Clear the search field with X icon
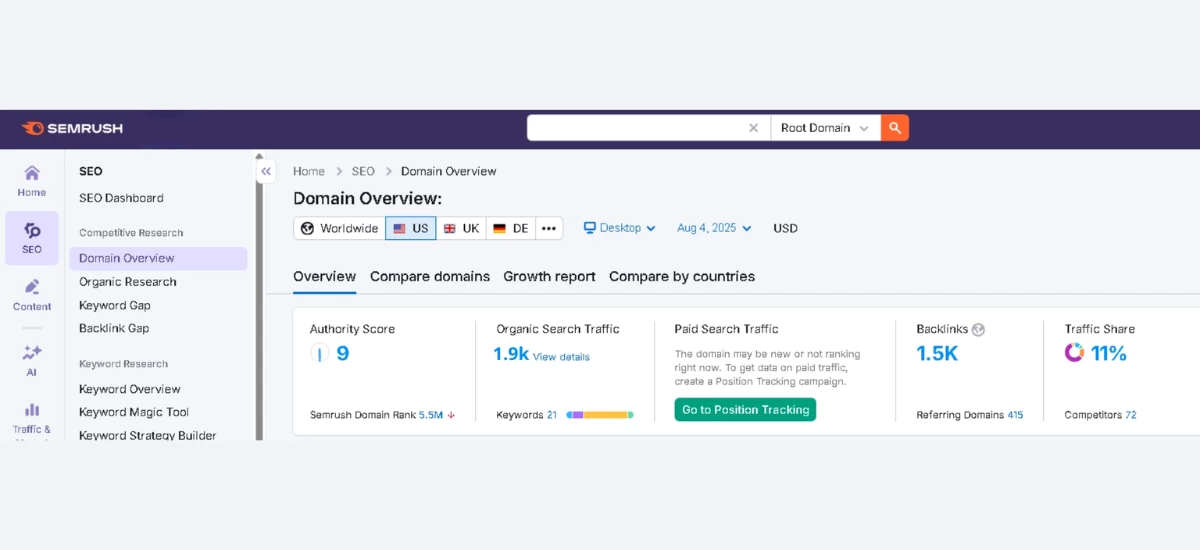Screen dimensions: 1200x550 [x=754, y=128]
